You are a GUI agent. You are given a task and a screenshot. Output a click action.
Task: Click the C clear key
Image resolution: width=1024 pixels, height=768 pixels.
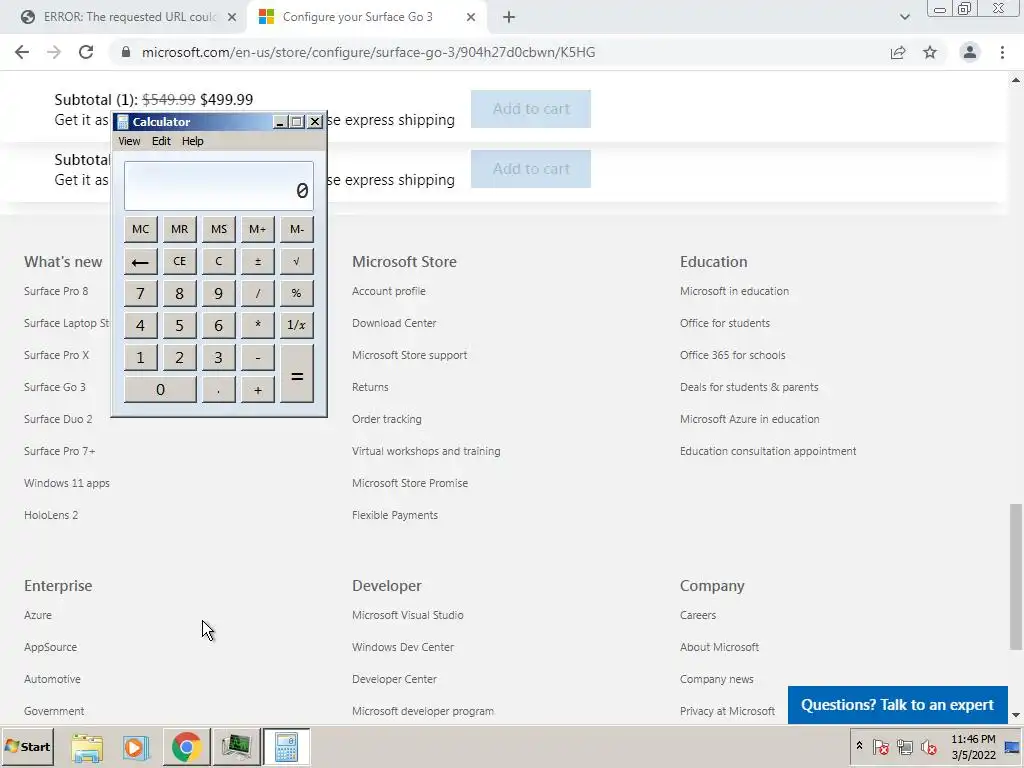pos(219,261)
